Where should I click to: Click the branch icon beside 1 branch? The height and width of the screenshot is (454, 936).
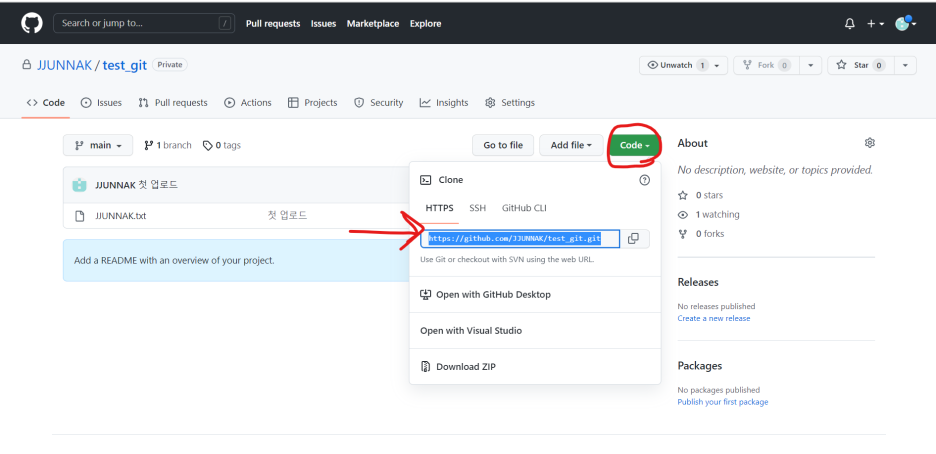[x=149, y=146]
